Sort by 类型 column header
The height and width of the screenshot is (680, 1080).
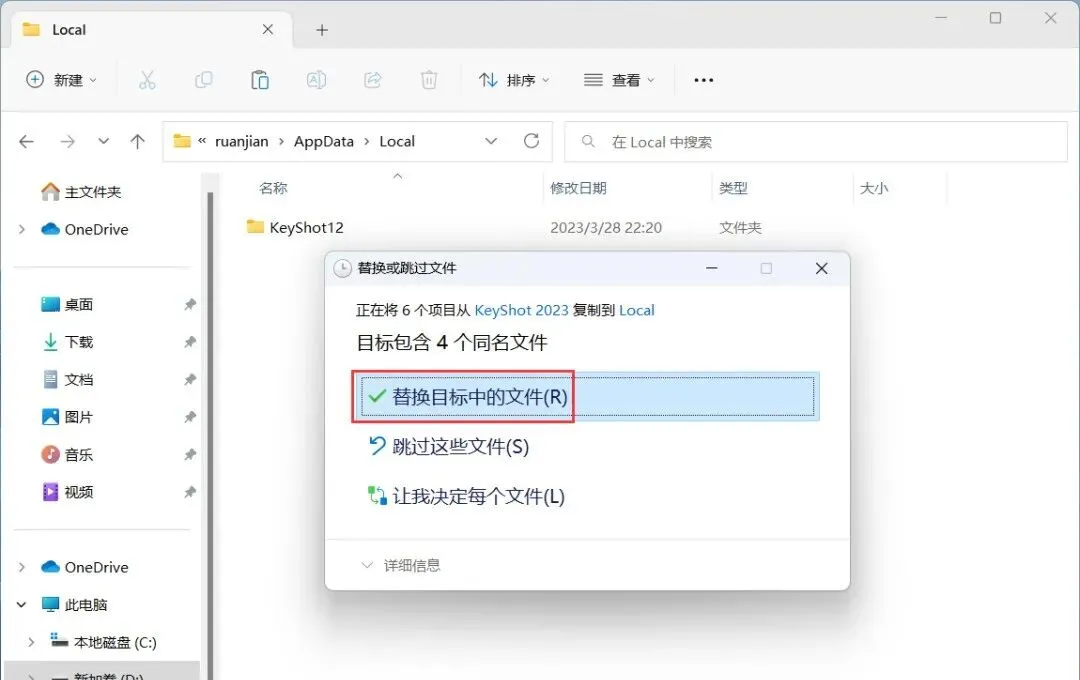733,188
